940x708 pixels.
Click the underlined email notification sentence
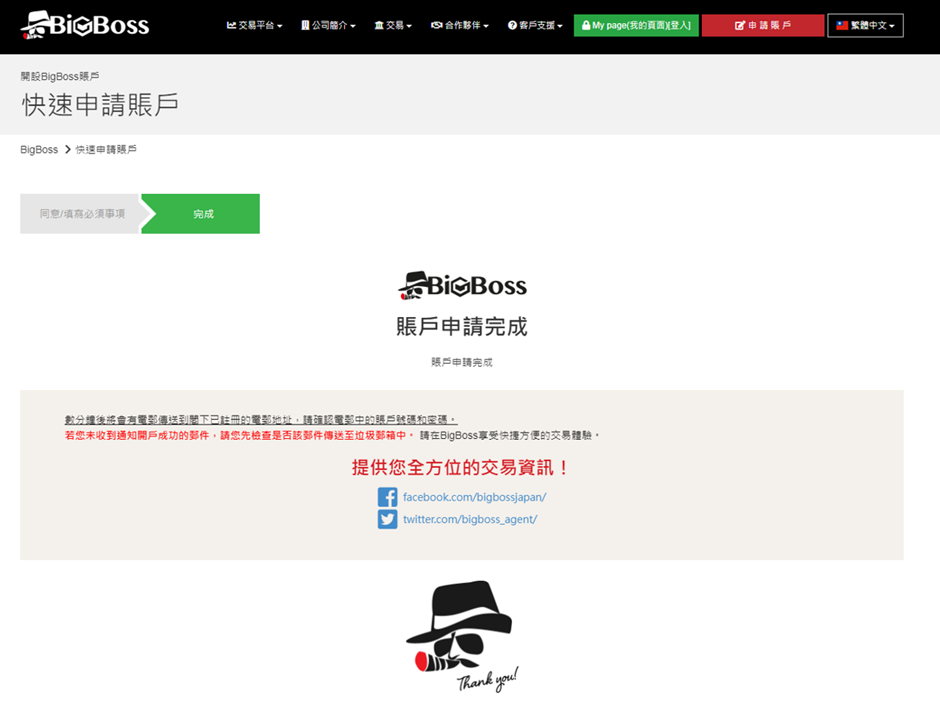coord(261,420)
